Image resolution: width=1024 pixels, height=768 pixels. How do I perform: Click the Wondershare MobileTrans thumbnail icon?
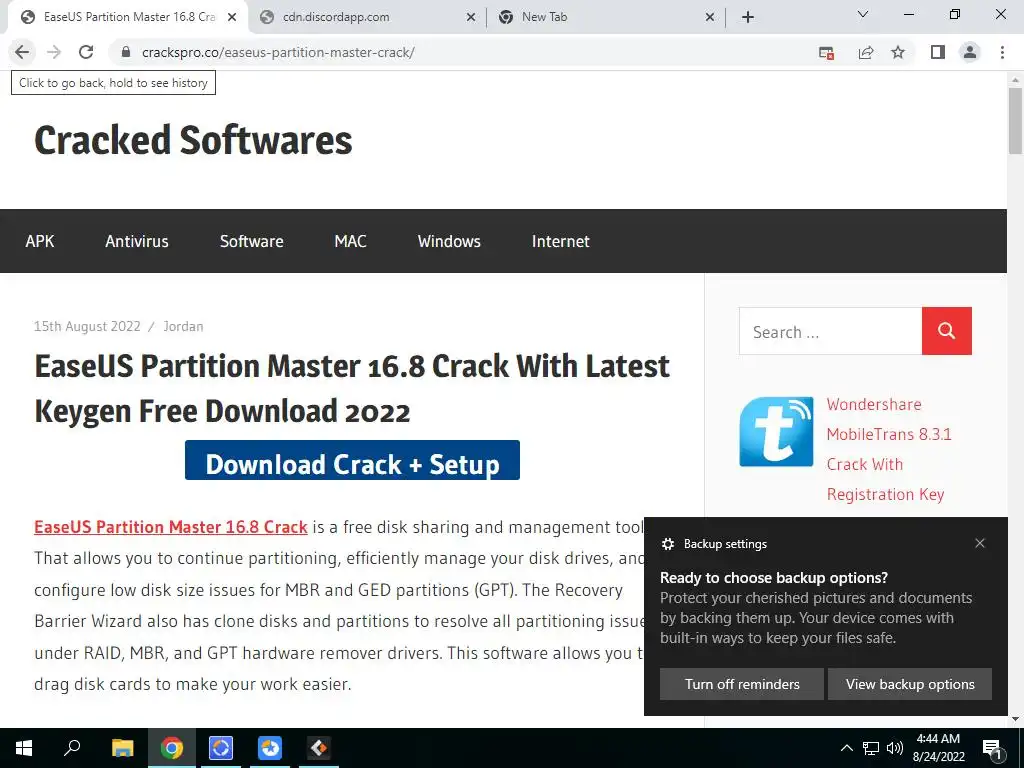click(776, 432)
